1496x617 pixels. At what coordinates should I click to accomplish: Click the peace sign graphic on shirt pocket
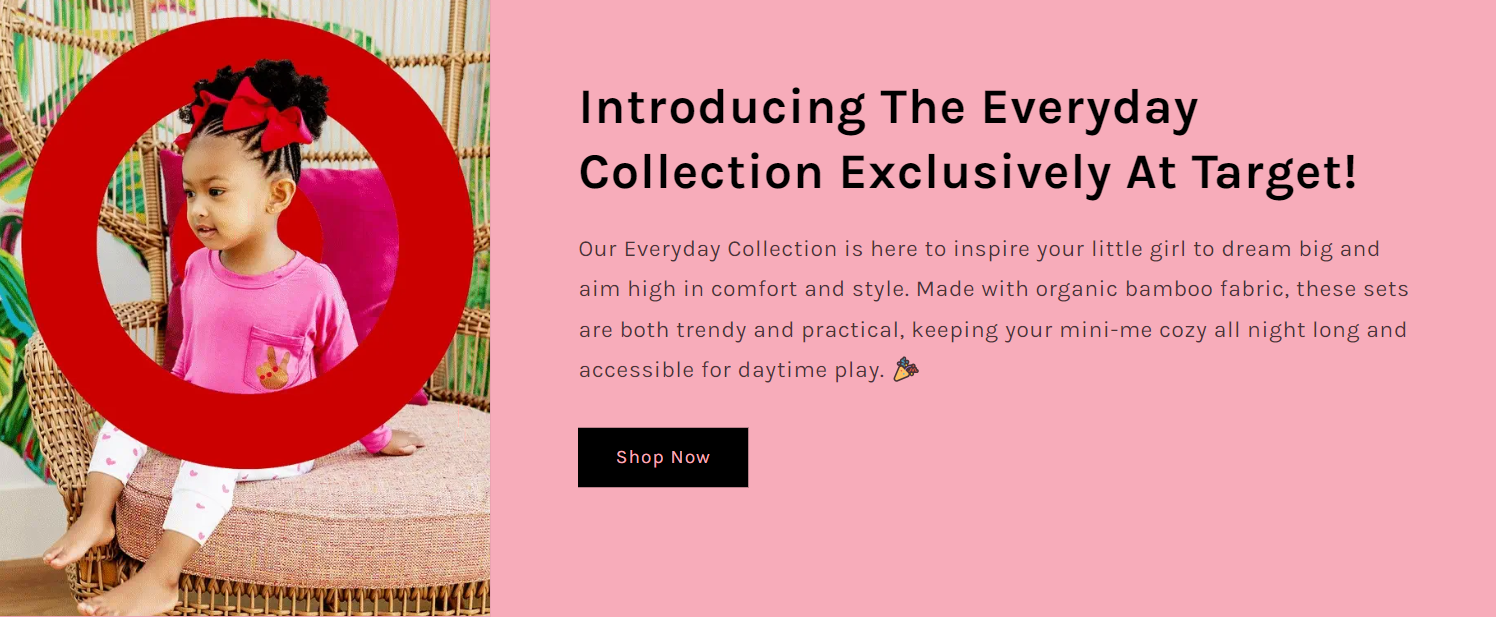(273, 370)
